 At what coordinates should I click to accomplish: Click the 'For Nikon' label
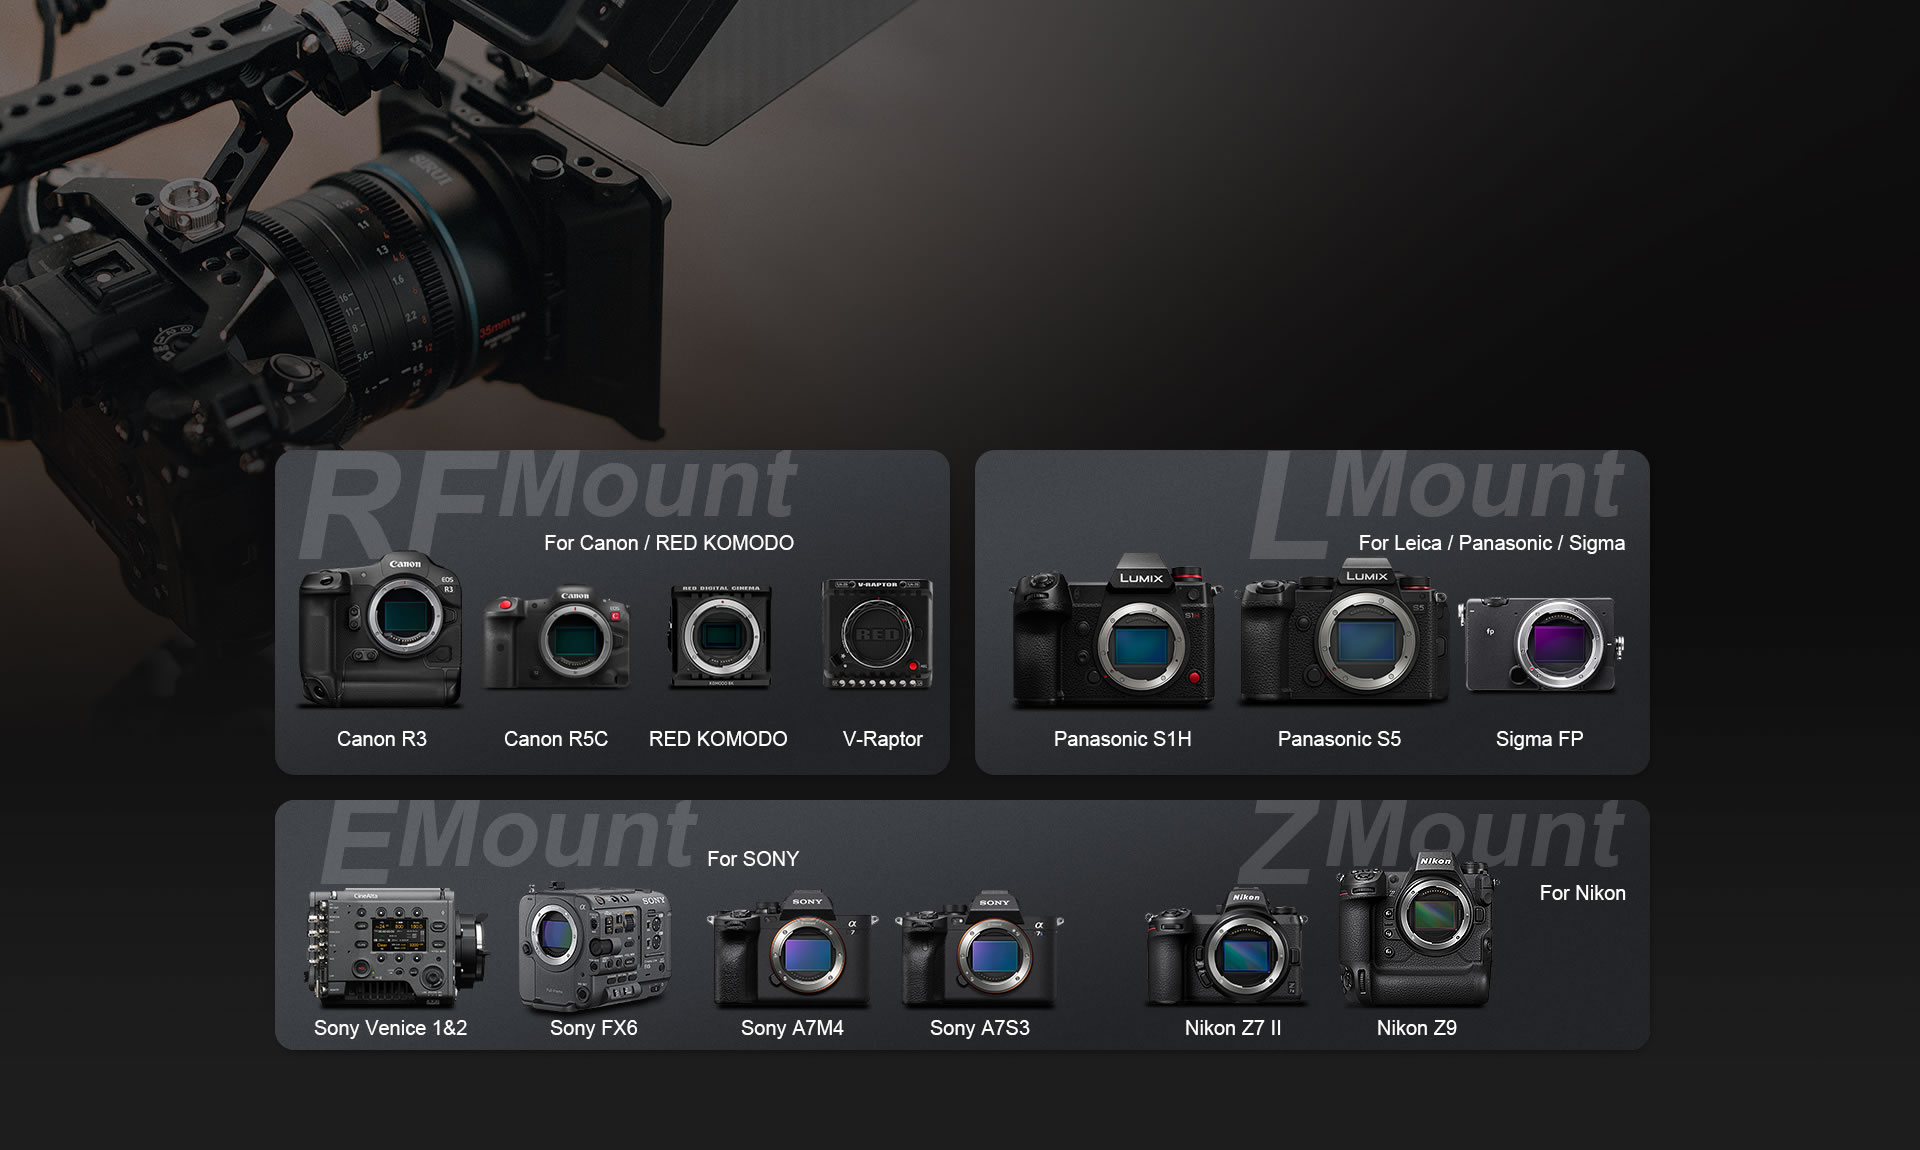point(1583,893)
